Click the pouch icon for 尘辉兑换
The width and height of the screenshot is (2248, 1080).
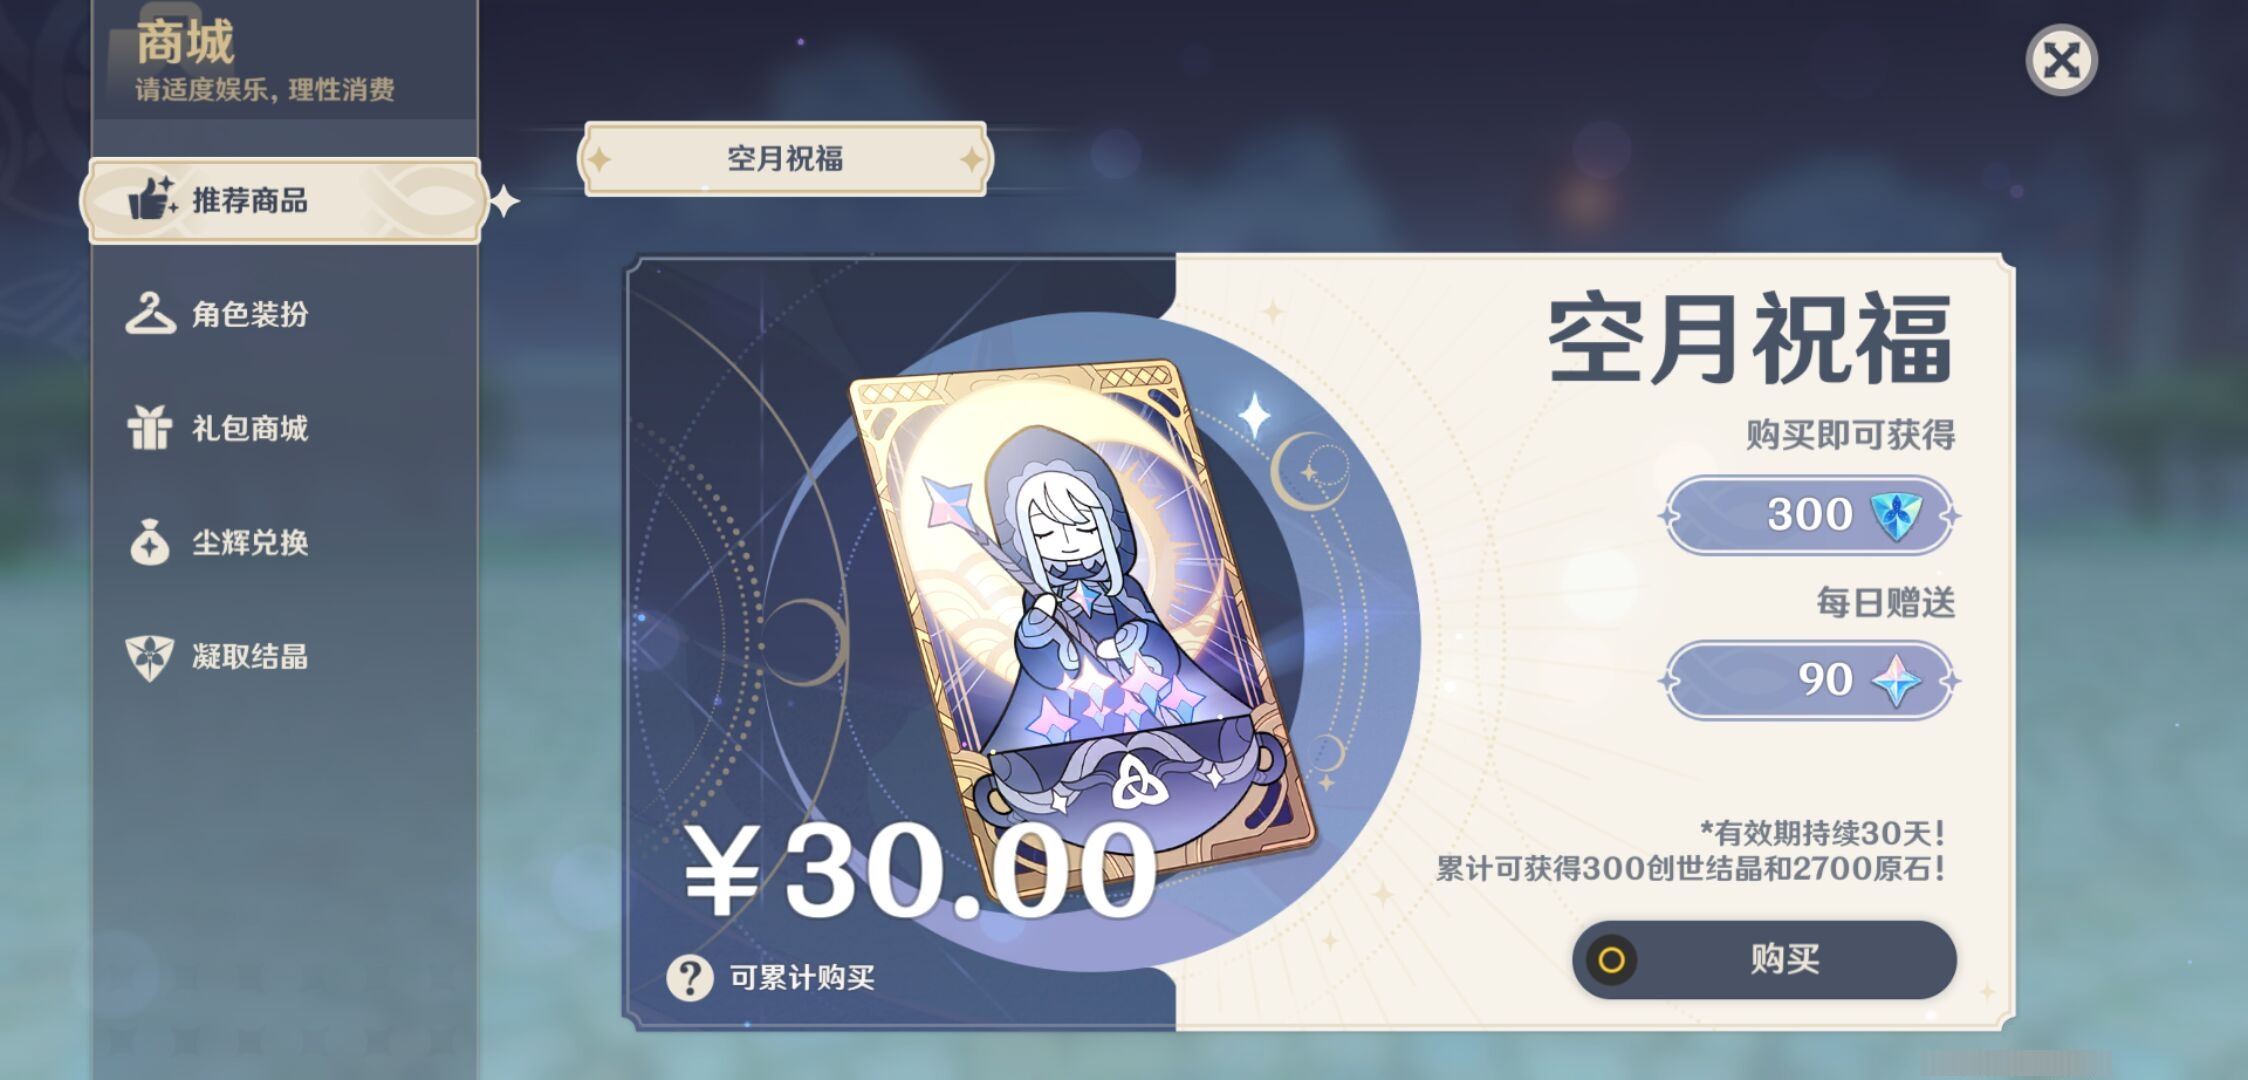point(150,542)
